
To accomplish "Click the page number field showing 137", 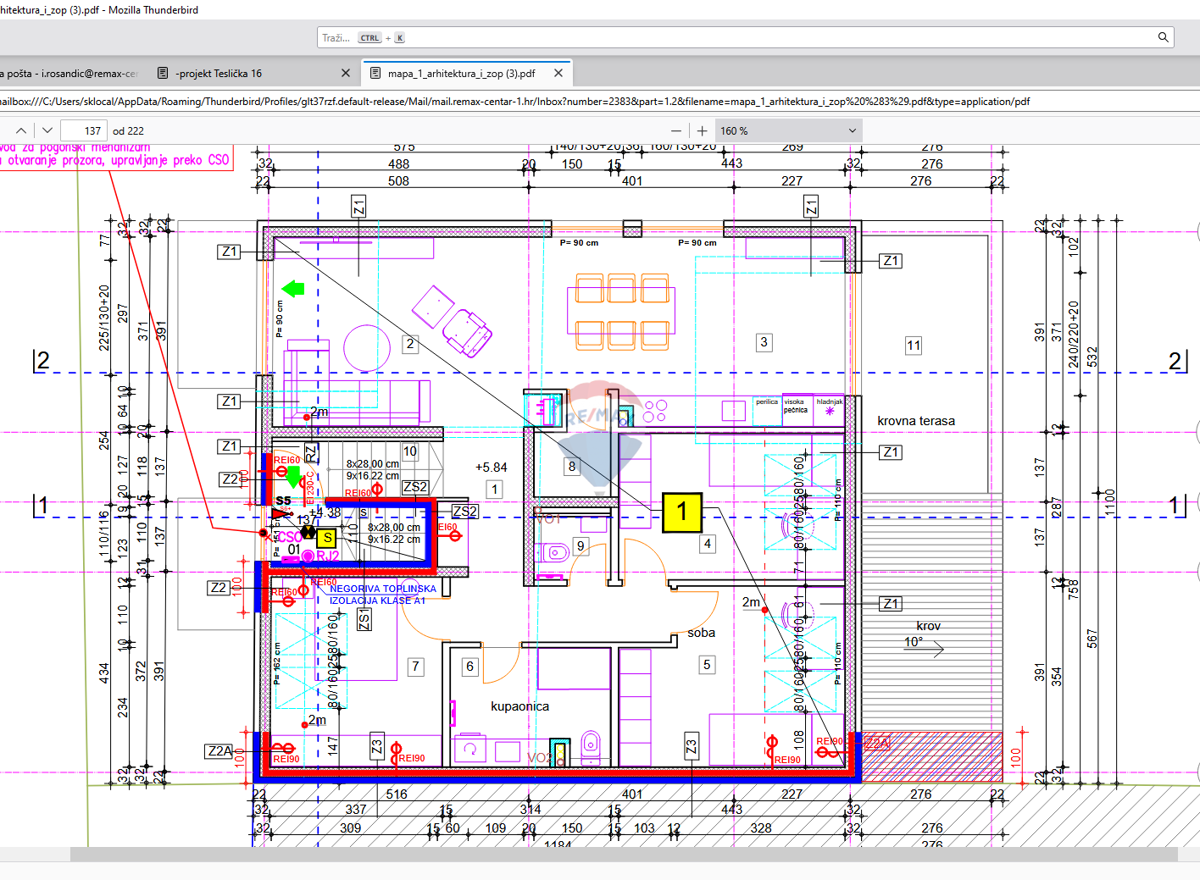I will (85, 131).
